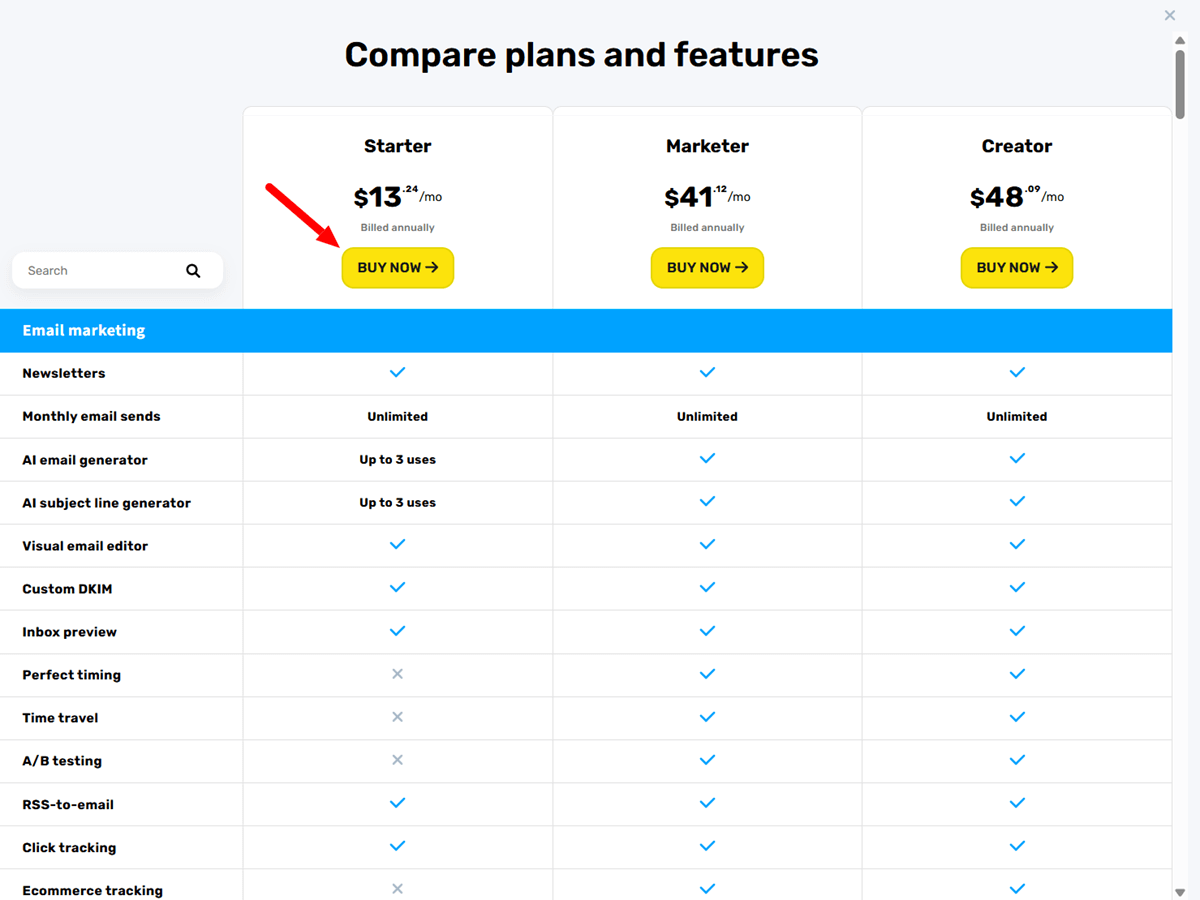Image resolution: width=1200 pixels, height=900 pixels.
Task: Click the scrollbar up arrow
Action: [x=1179, y=40]
